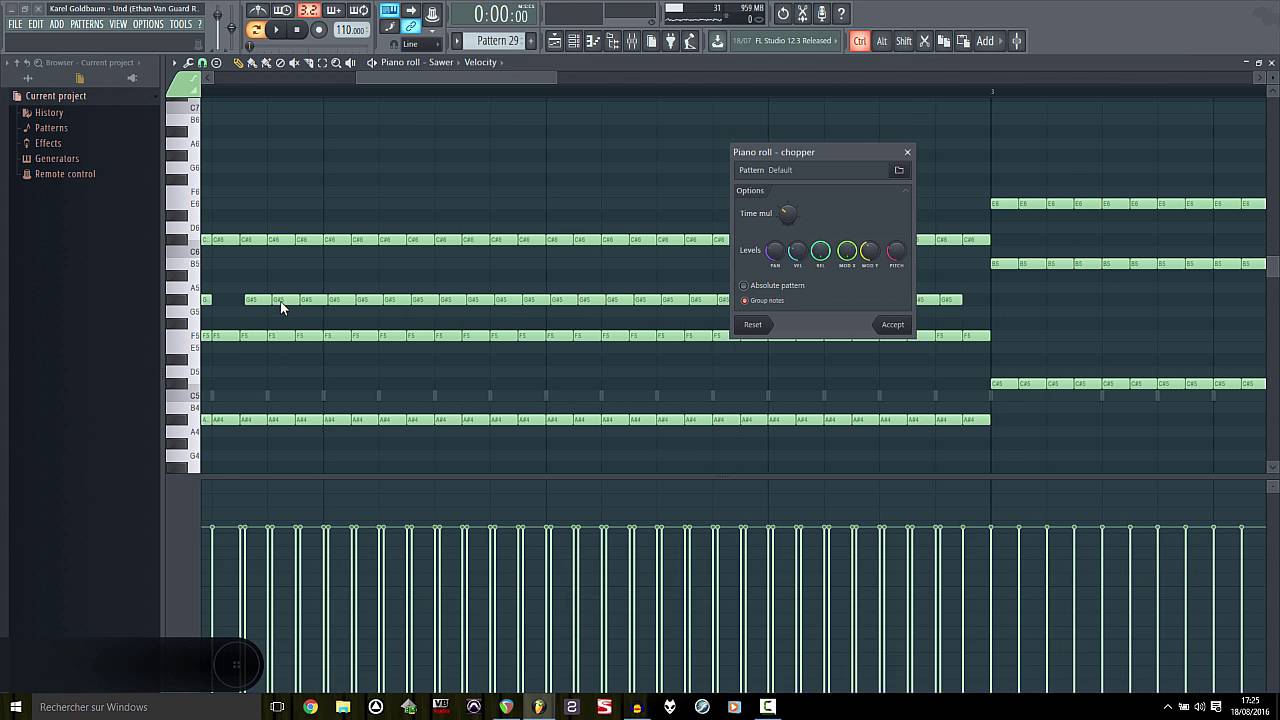This screenshot has height=720, width=1280.
Task: Expand the Remote control item in browser
Action: point(65,174)
